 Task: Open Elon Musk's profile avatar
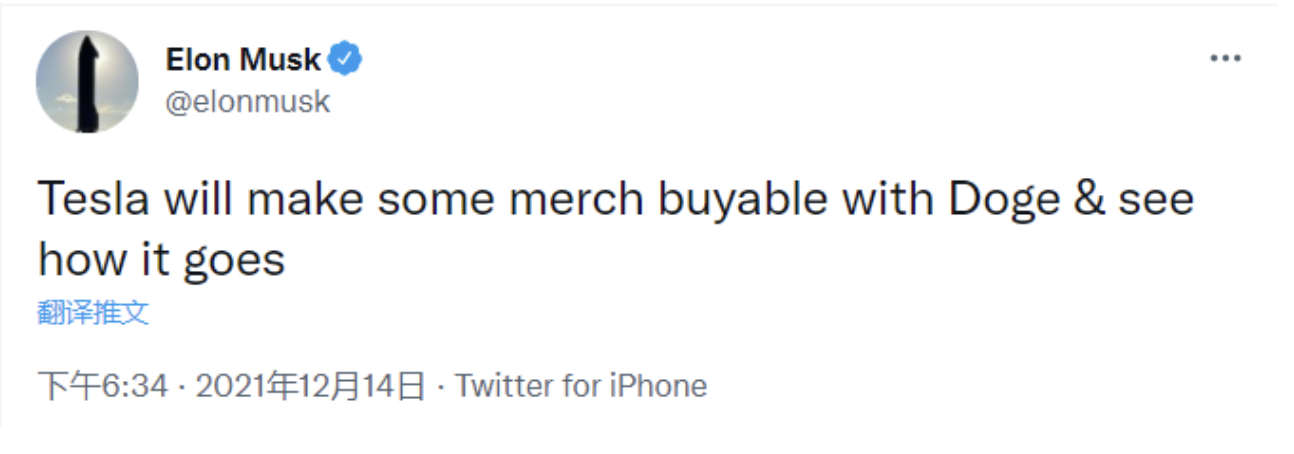pyautogui.click(x=87, y=82)
